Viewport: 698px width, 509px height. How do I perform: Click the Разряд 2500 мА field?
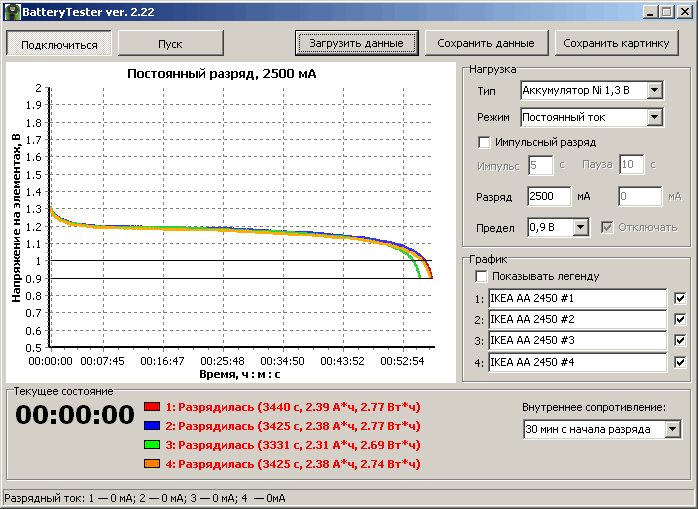pos(549,196)
